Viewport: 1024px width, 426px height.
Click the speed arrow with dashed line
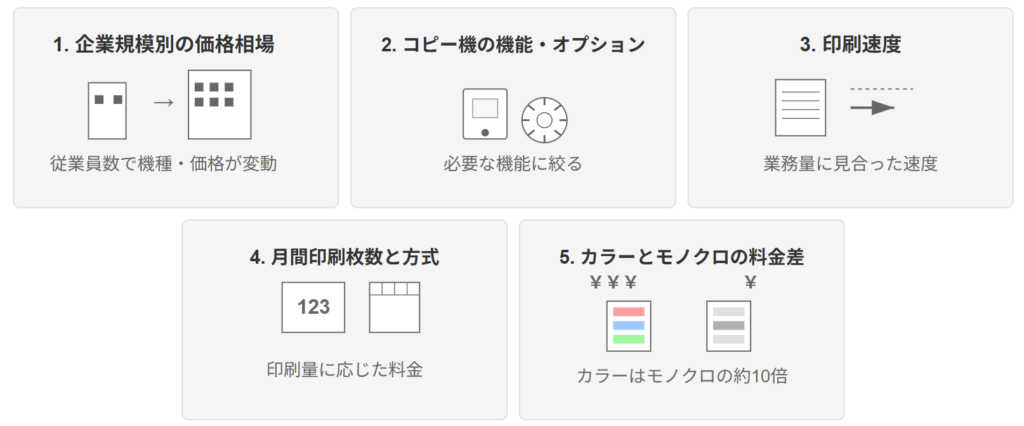pyautogui.click(x=880, y=100)
